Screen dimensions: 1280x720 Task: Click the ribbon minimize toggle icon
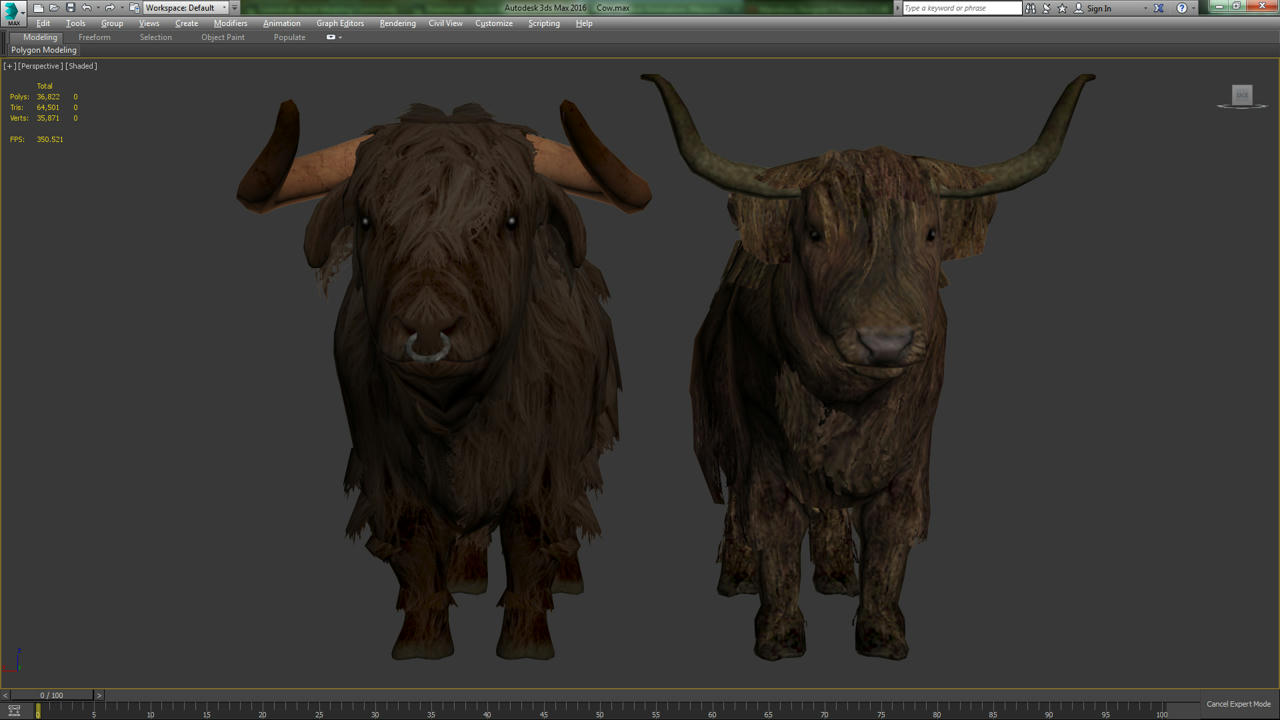[x=331, y=37]
